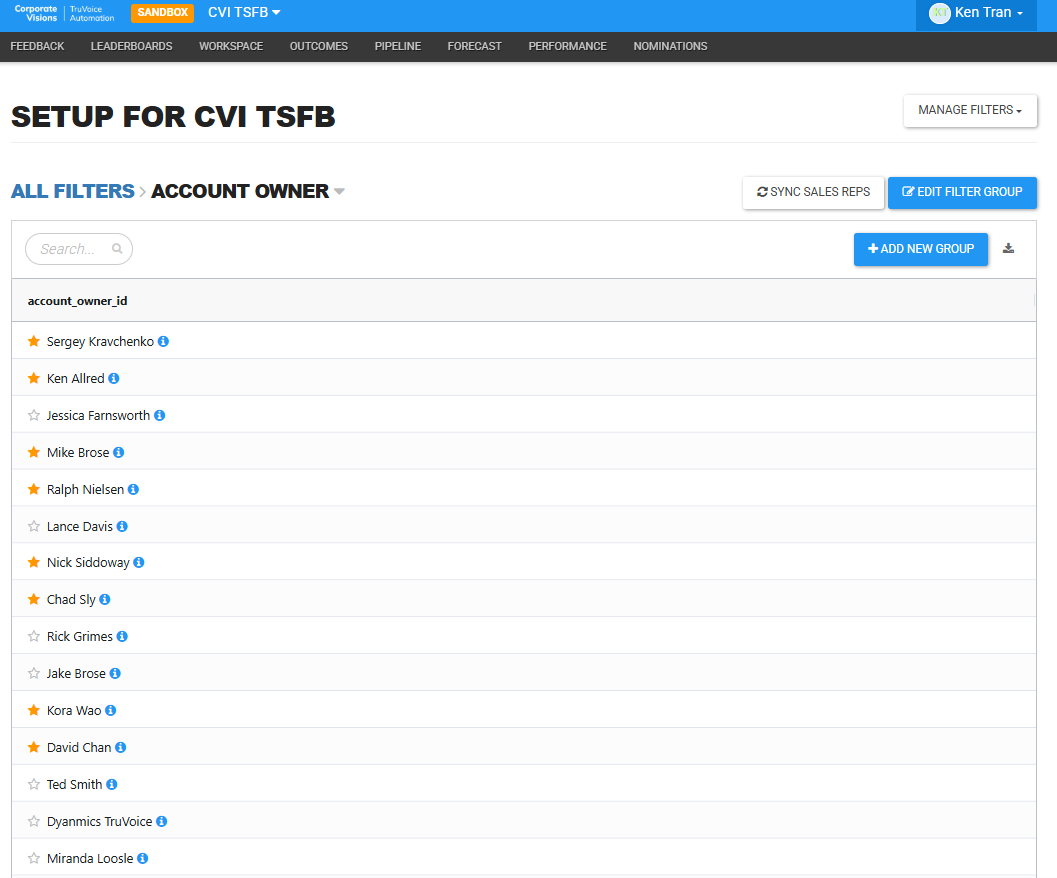
Task: Click info icon beside Ken Allred
Action: point(114,378)
